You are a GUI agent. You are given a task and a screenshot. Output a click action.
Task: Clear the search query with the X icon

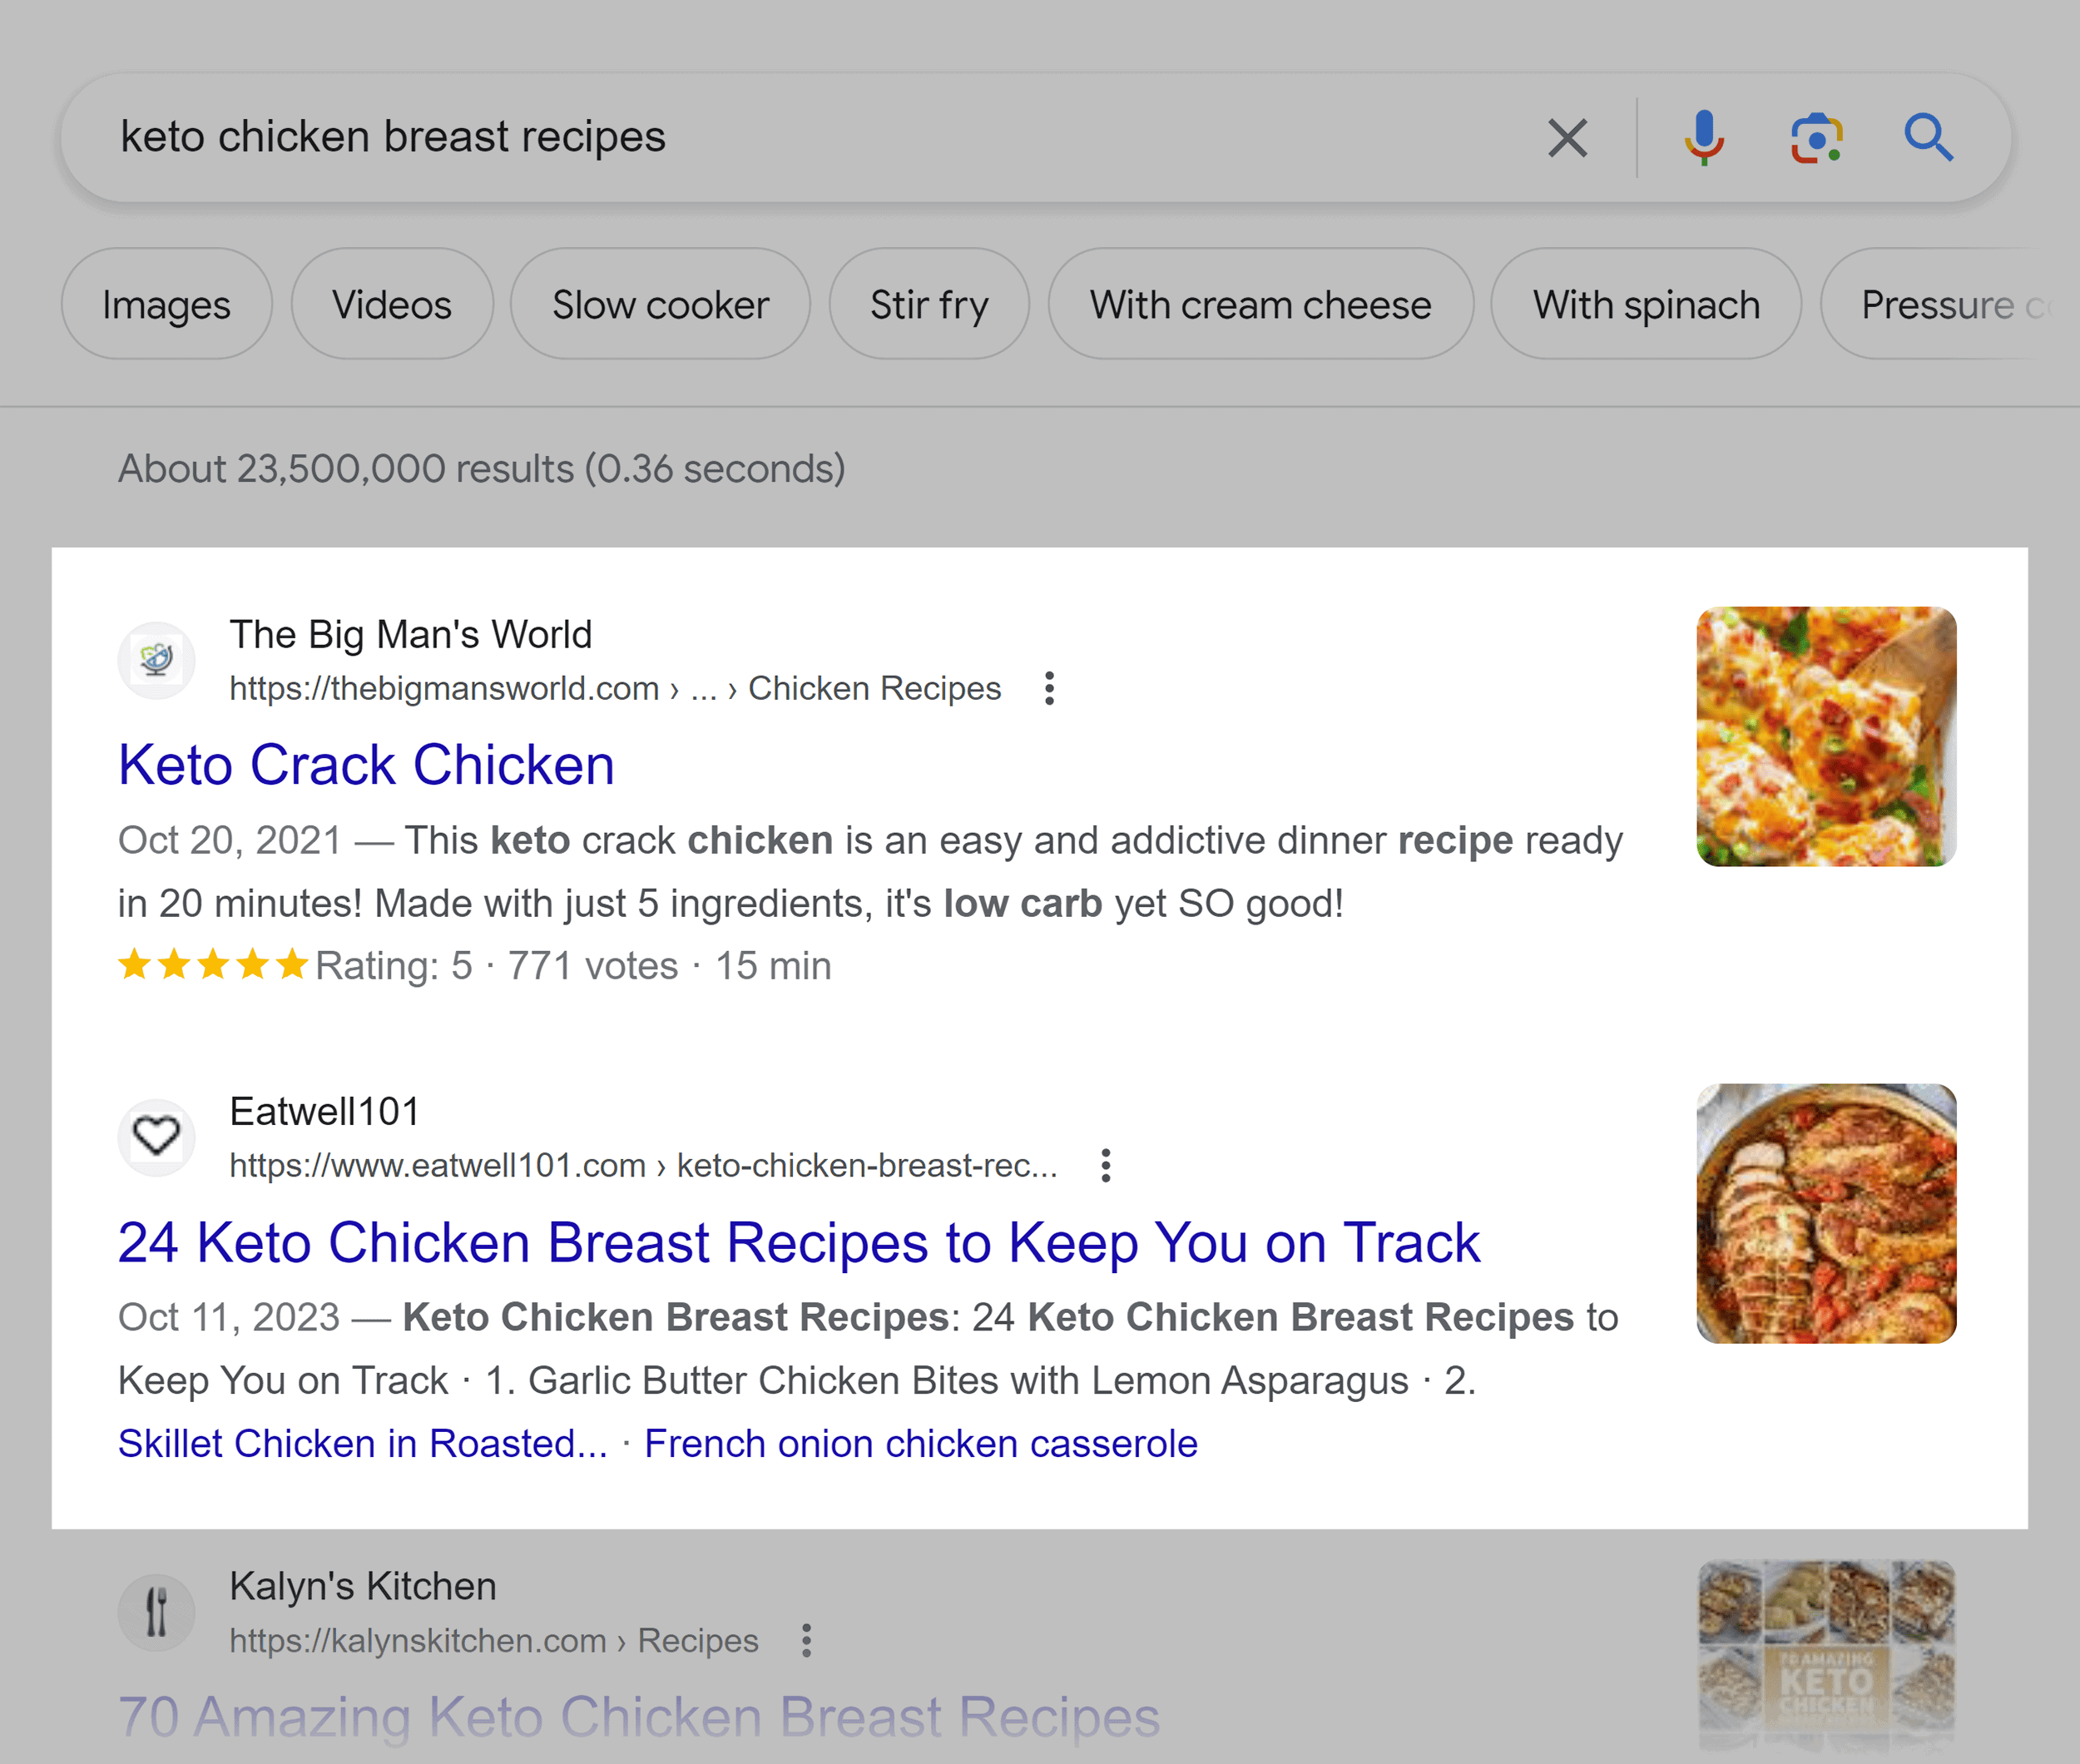point(1567,138)
